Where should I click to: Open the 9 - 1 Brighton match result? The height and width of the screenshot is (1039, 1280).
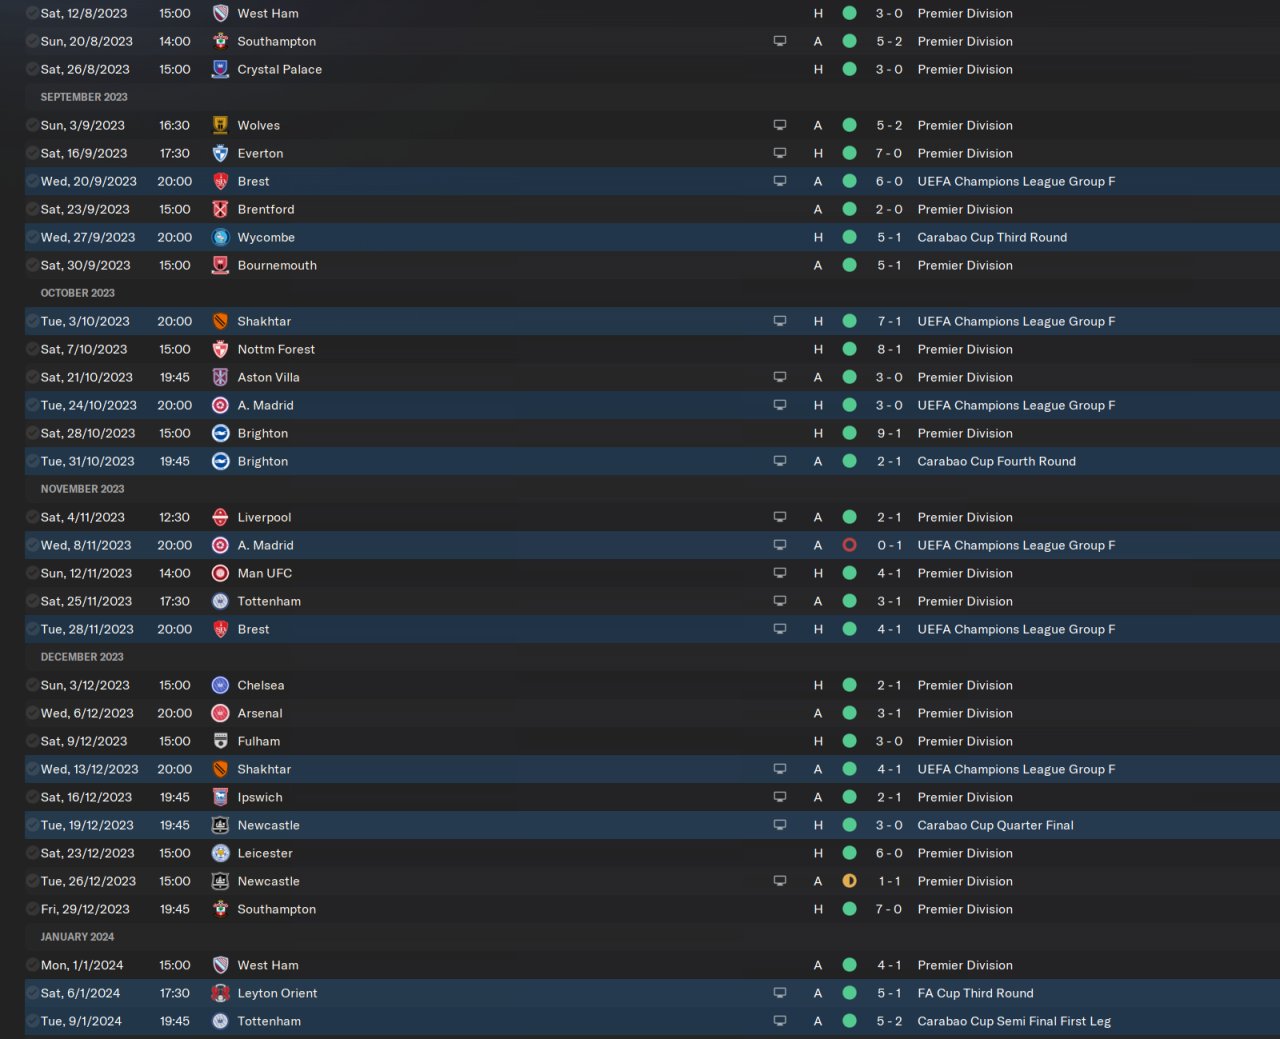click(889, 433)
